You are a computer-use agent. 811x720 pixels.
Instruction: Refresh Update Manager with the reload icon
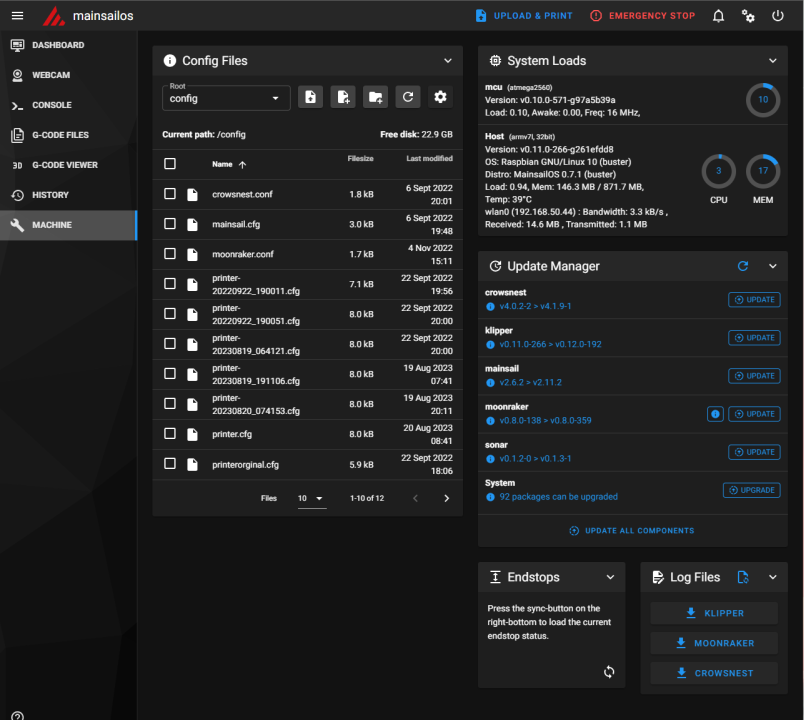click(743, 266)
